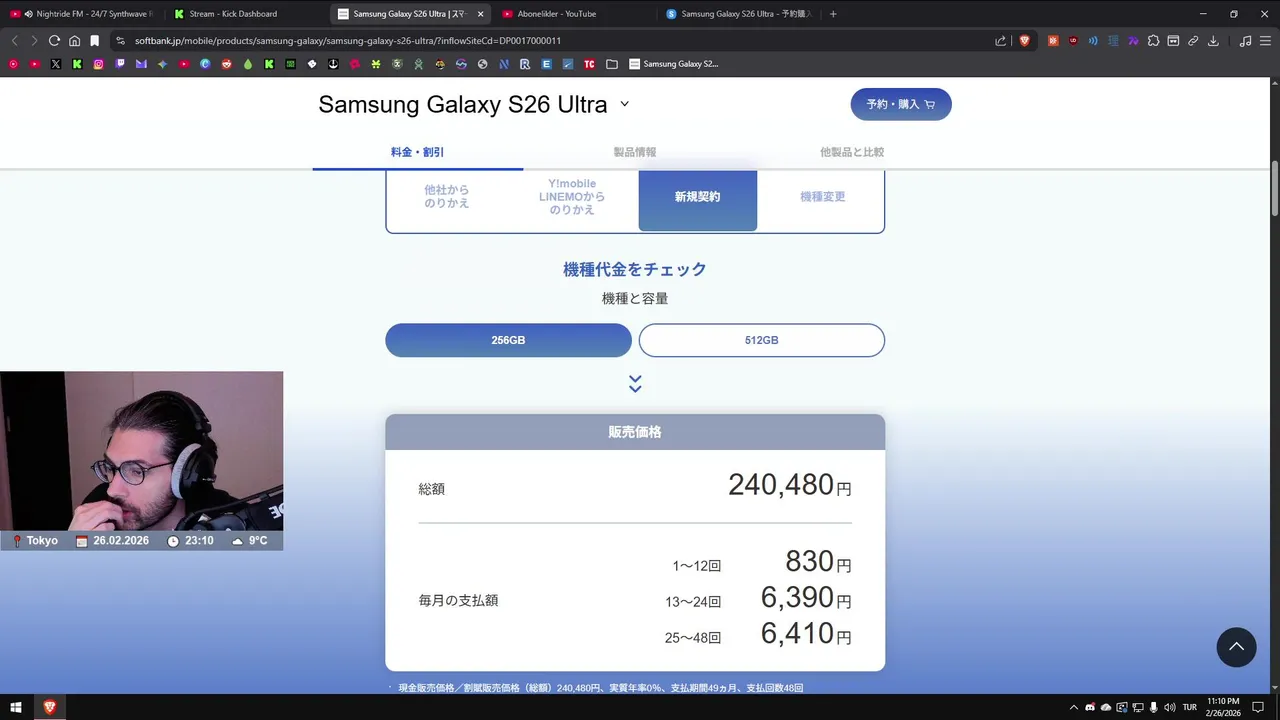Open the browser home page icon
Image resolution: width=1280 pixels, height=720 pixels.
74,41
